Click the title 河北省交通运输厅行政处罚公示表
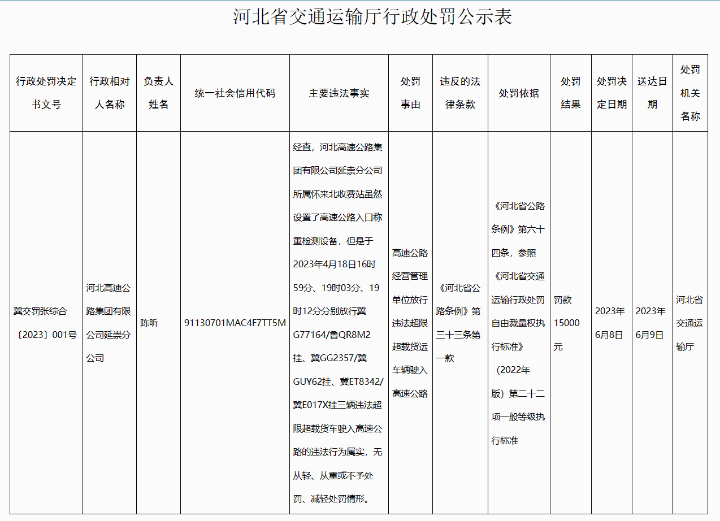 coord(372,17)
